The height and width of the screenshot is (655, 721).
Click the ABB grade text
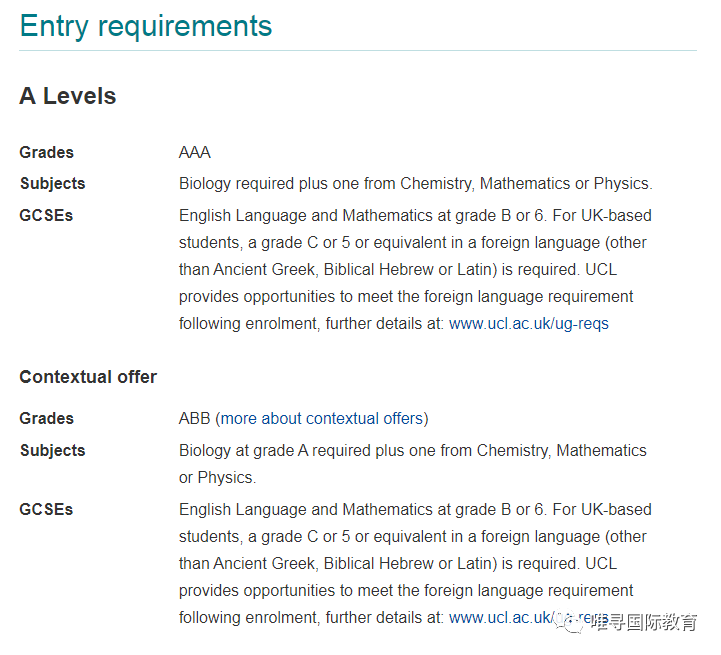[x=194, y=419]
